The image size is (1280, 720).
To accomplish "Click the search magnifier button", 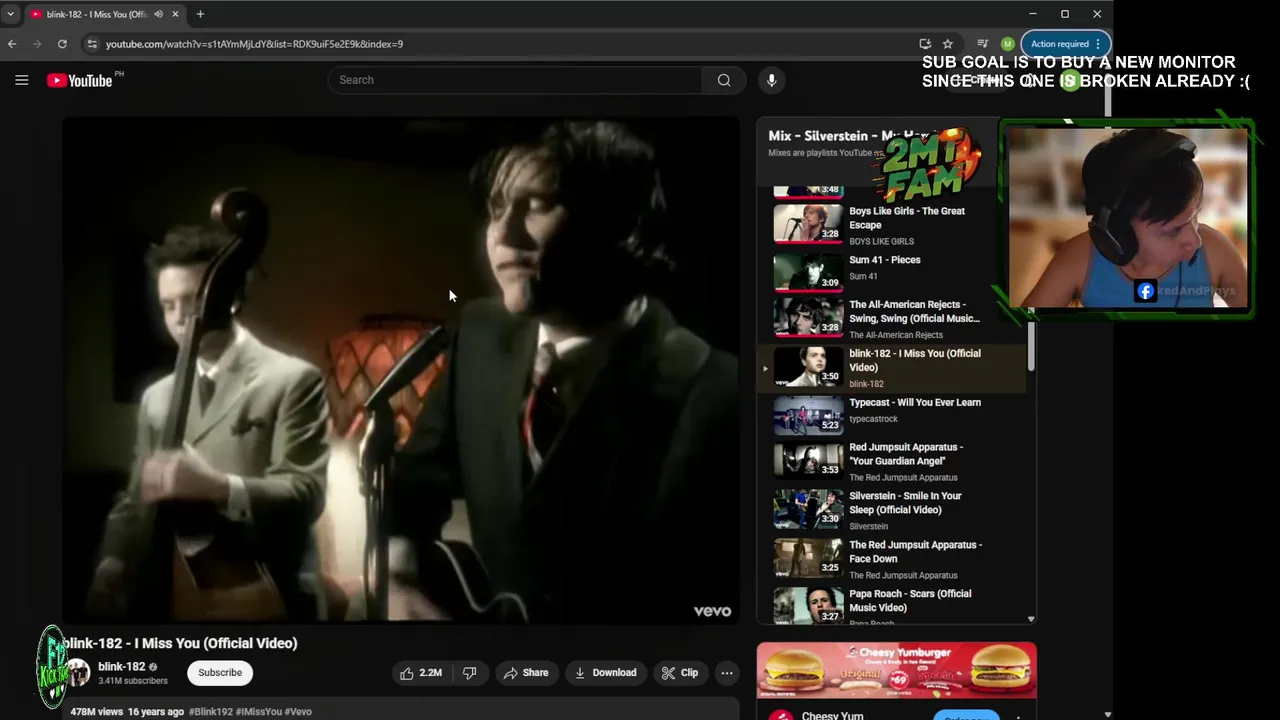I will click(x=724, y=80).
